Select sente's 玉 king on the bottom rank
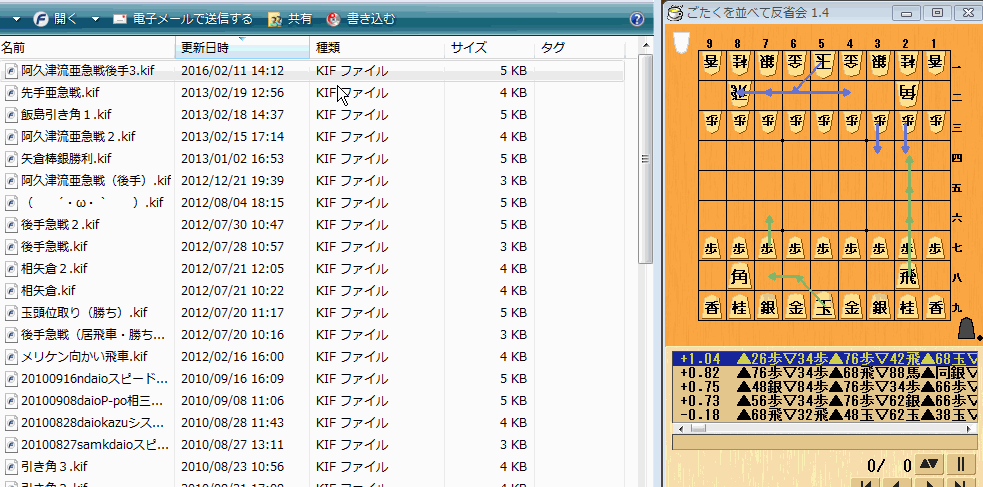This screenshot has width=983, height=487. click(824, 306)
